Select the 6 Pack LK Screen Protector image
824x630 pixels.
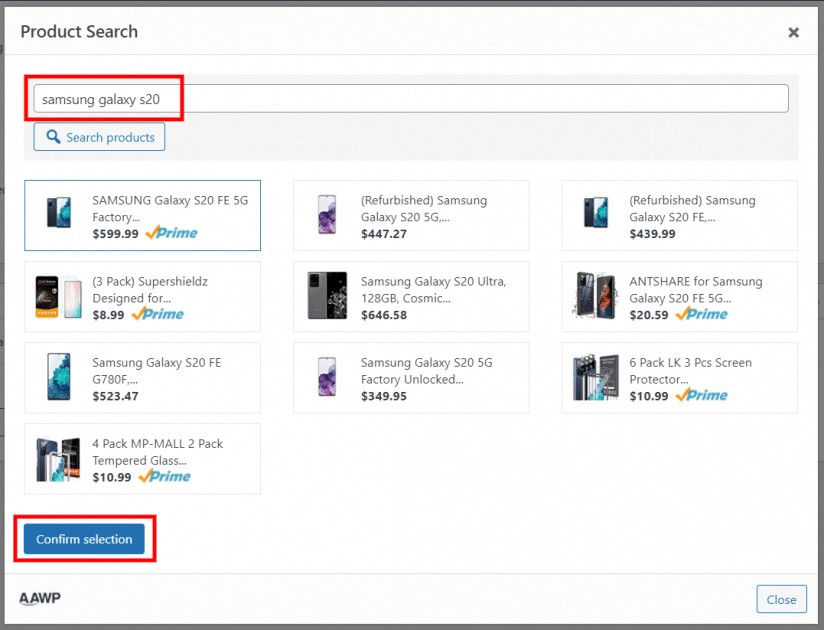pyautogui.click(x=595, y=377)
